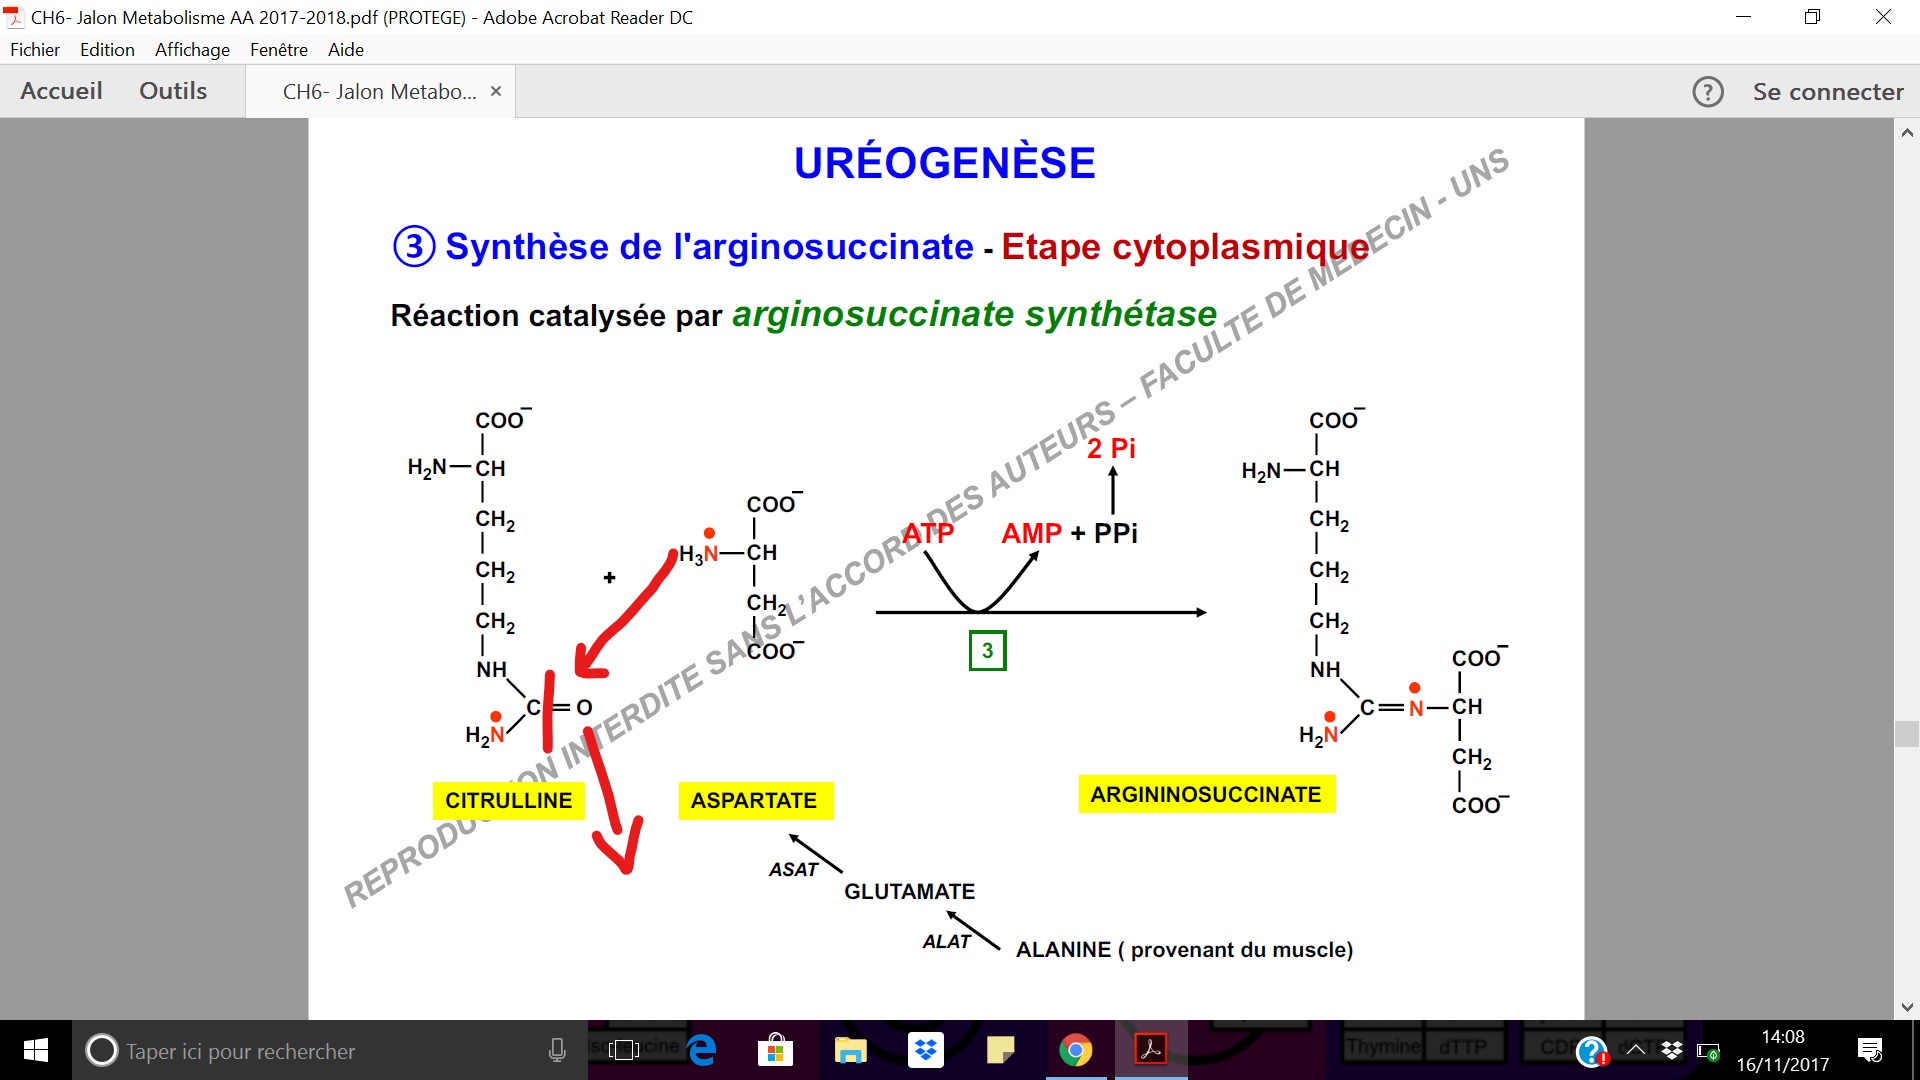Open the Edition menu
1920x1080 pixels.
coord(107,50)
